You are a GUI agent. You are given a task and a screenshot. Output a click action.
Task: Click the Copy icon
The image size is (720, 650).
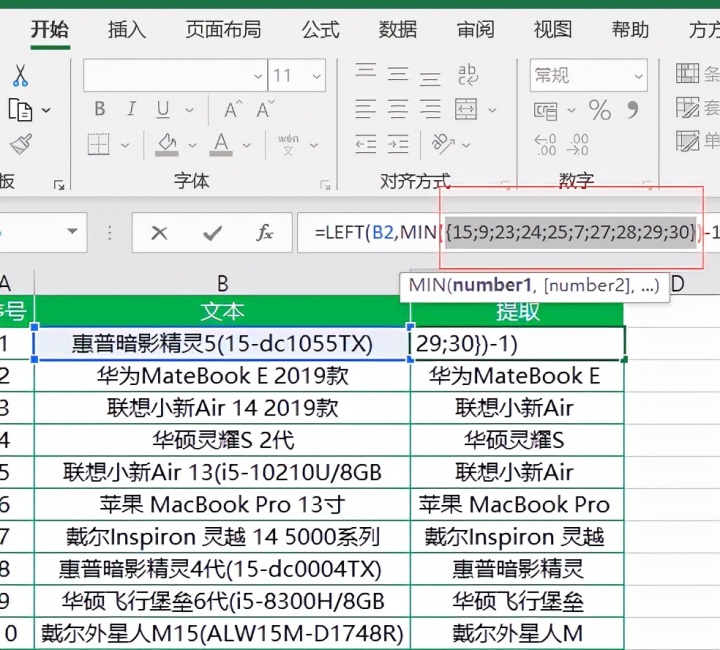20,110
